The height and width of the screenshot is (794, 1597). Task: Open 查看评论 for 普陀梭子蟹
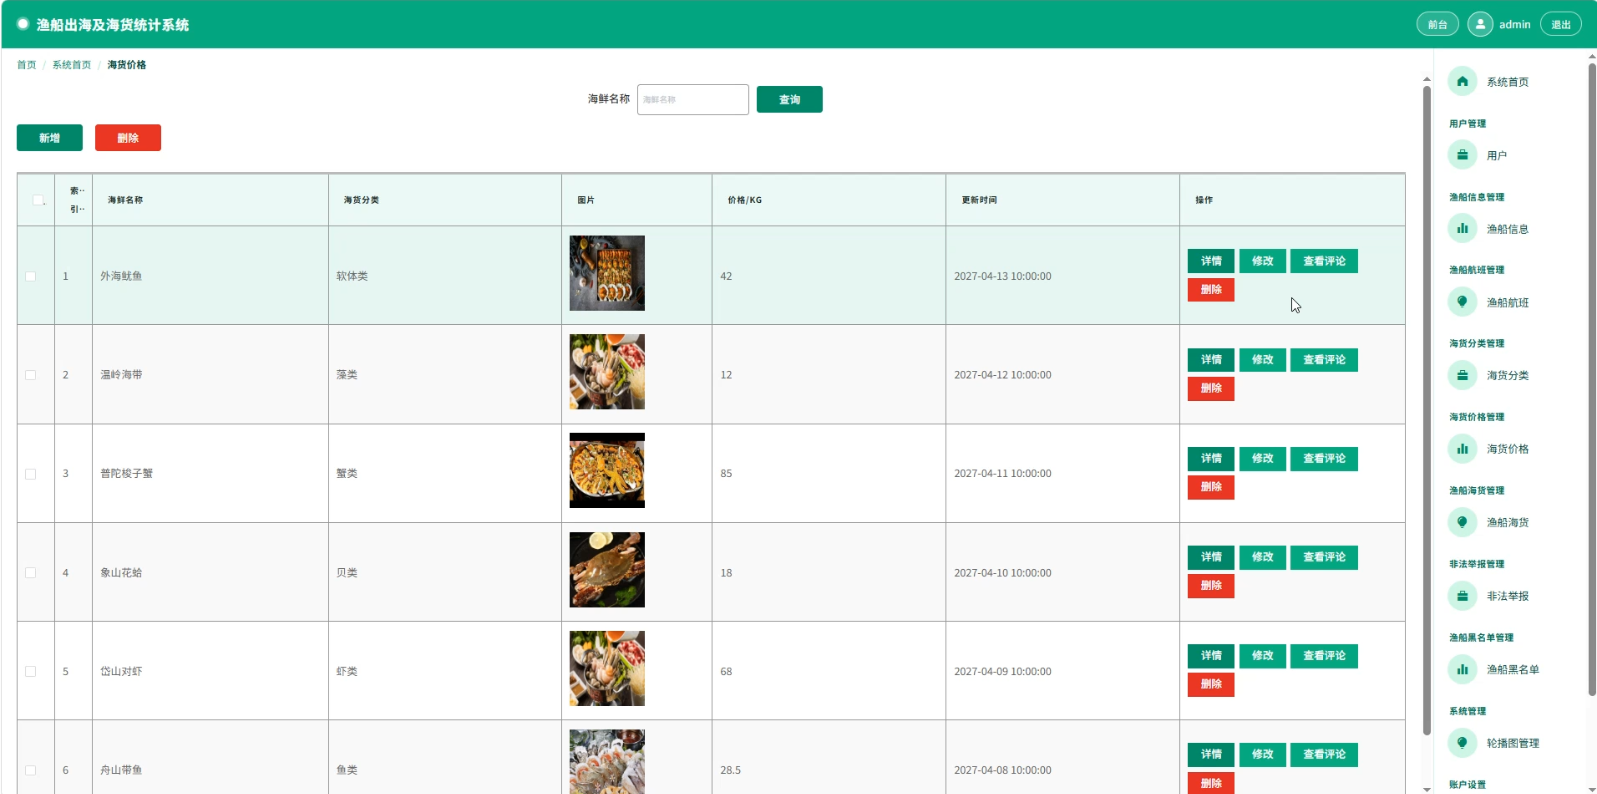pyautogui.click(x=1324, y=458)
